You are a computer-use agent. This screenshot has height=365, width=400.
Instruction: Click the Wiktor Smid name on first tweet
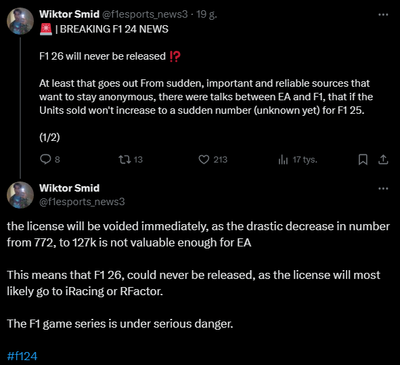(69, 14)
